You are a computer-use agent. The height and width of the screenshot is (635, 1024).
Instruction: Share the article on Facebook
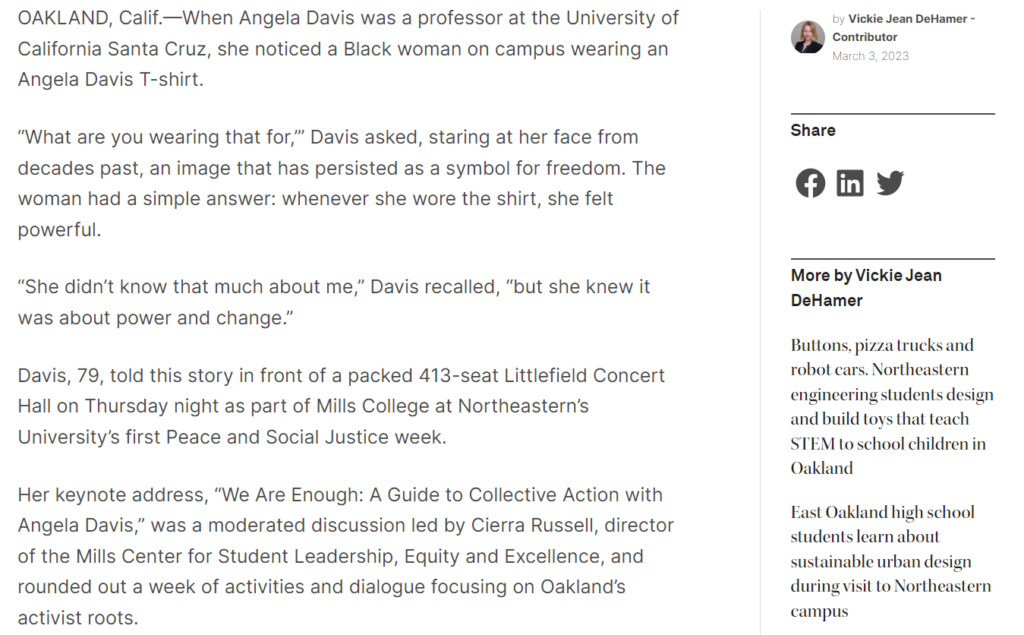810,183
